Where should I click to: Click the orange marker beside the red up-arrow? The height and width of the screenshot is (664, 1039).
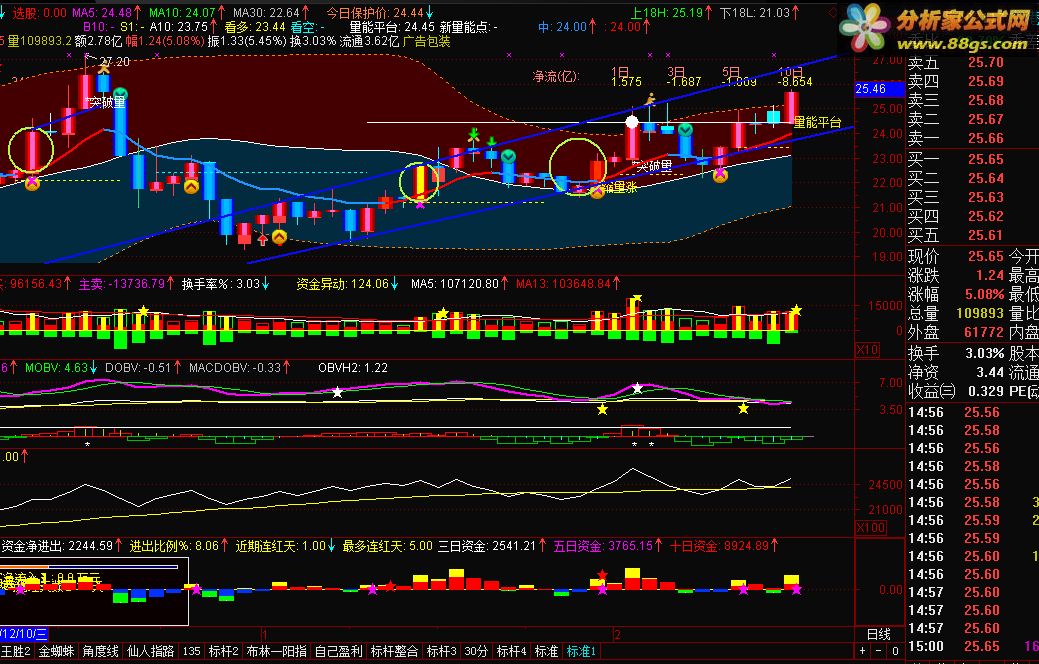(280, 237)
